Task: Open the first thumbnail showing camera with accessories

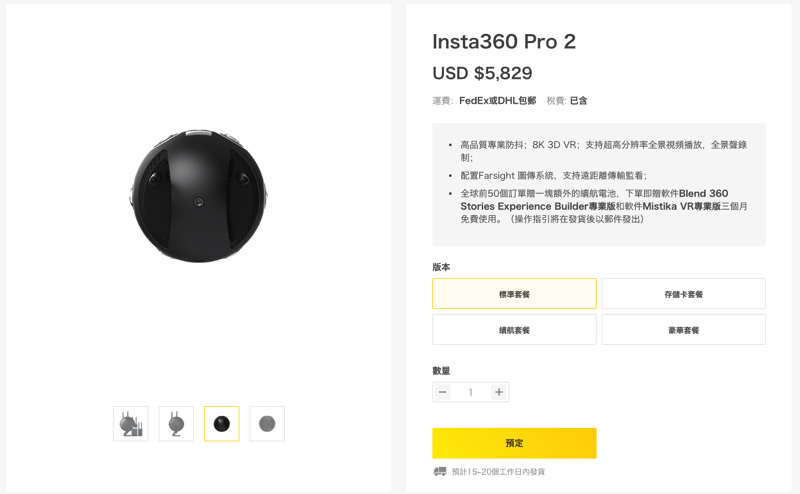Action: pyautogui.click(x=131, y=424)
